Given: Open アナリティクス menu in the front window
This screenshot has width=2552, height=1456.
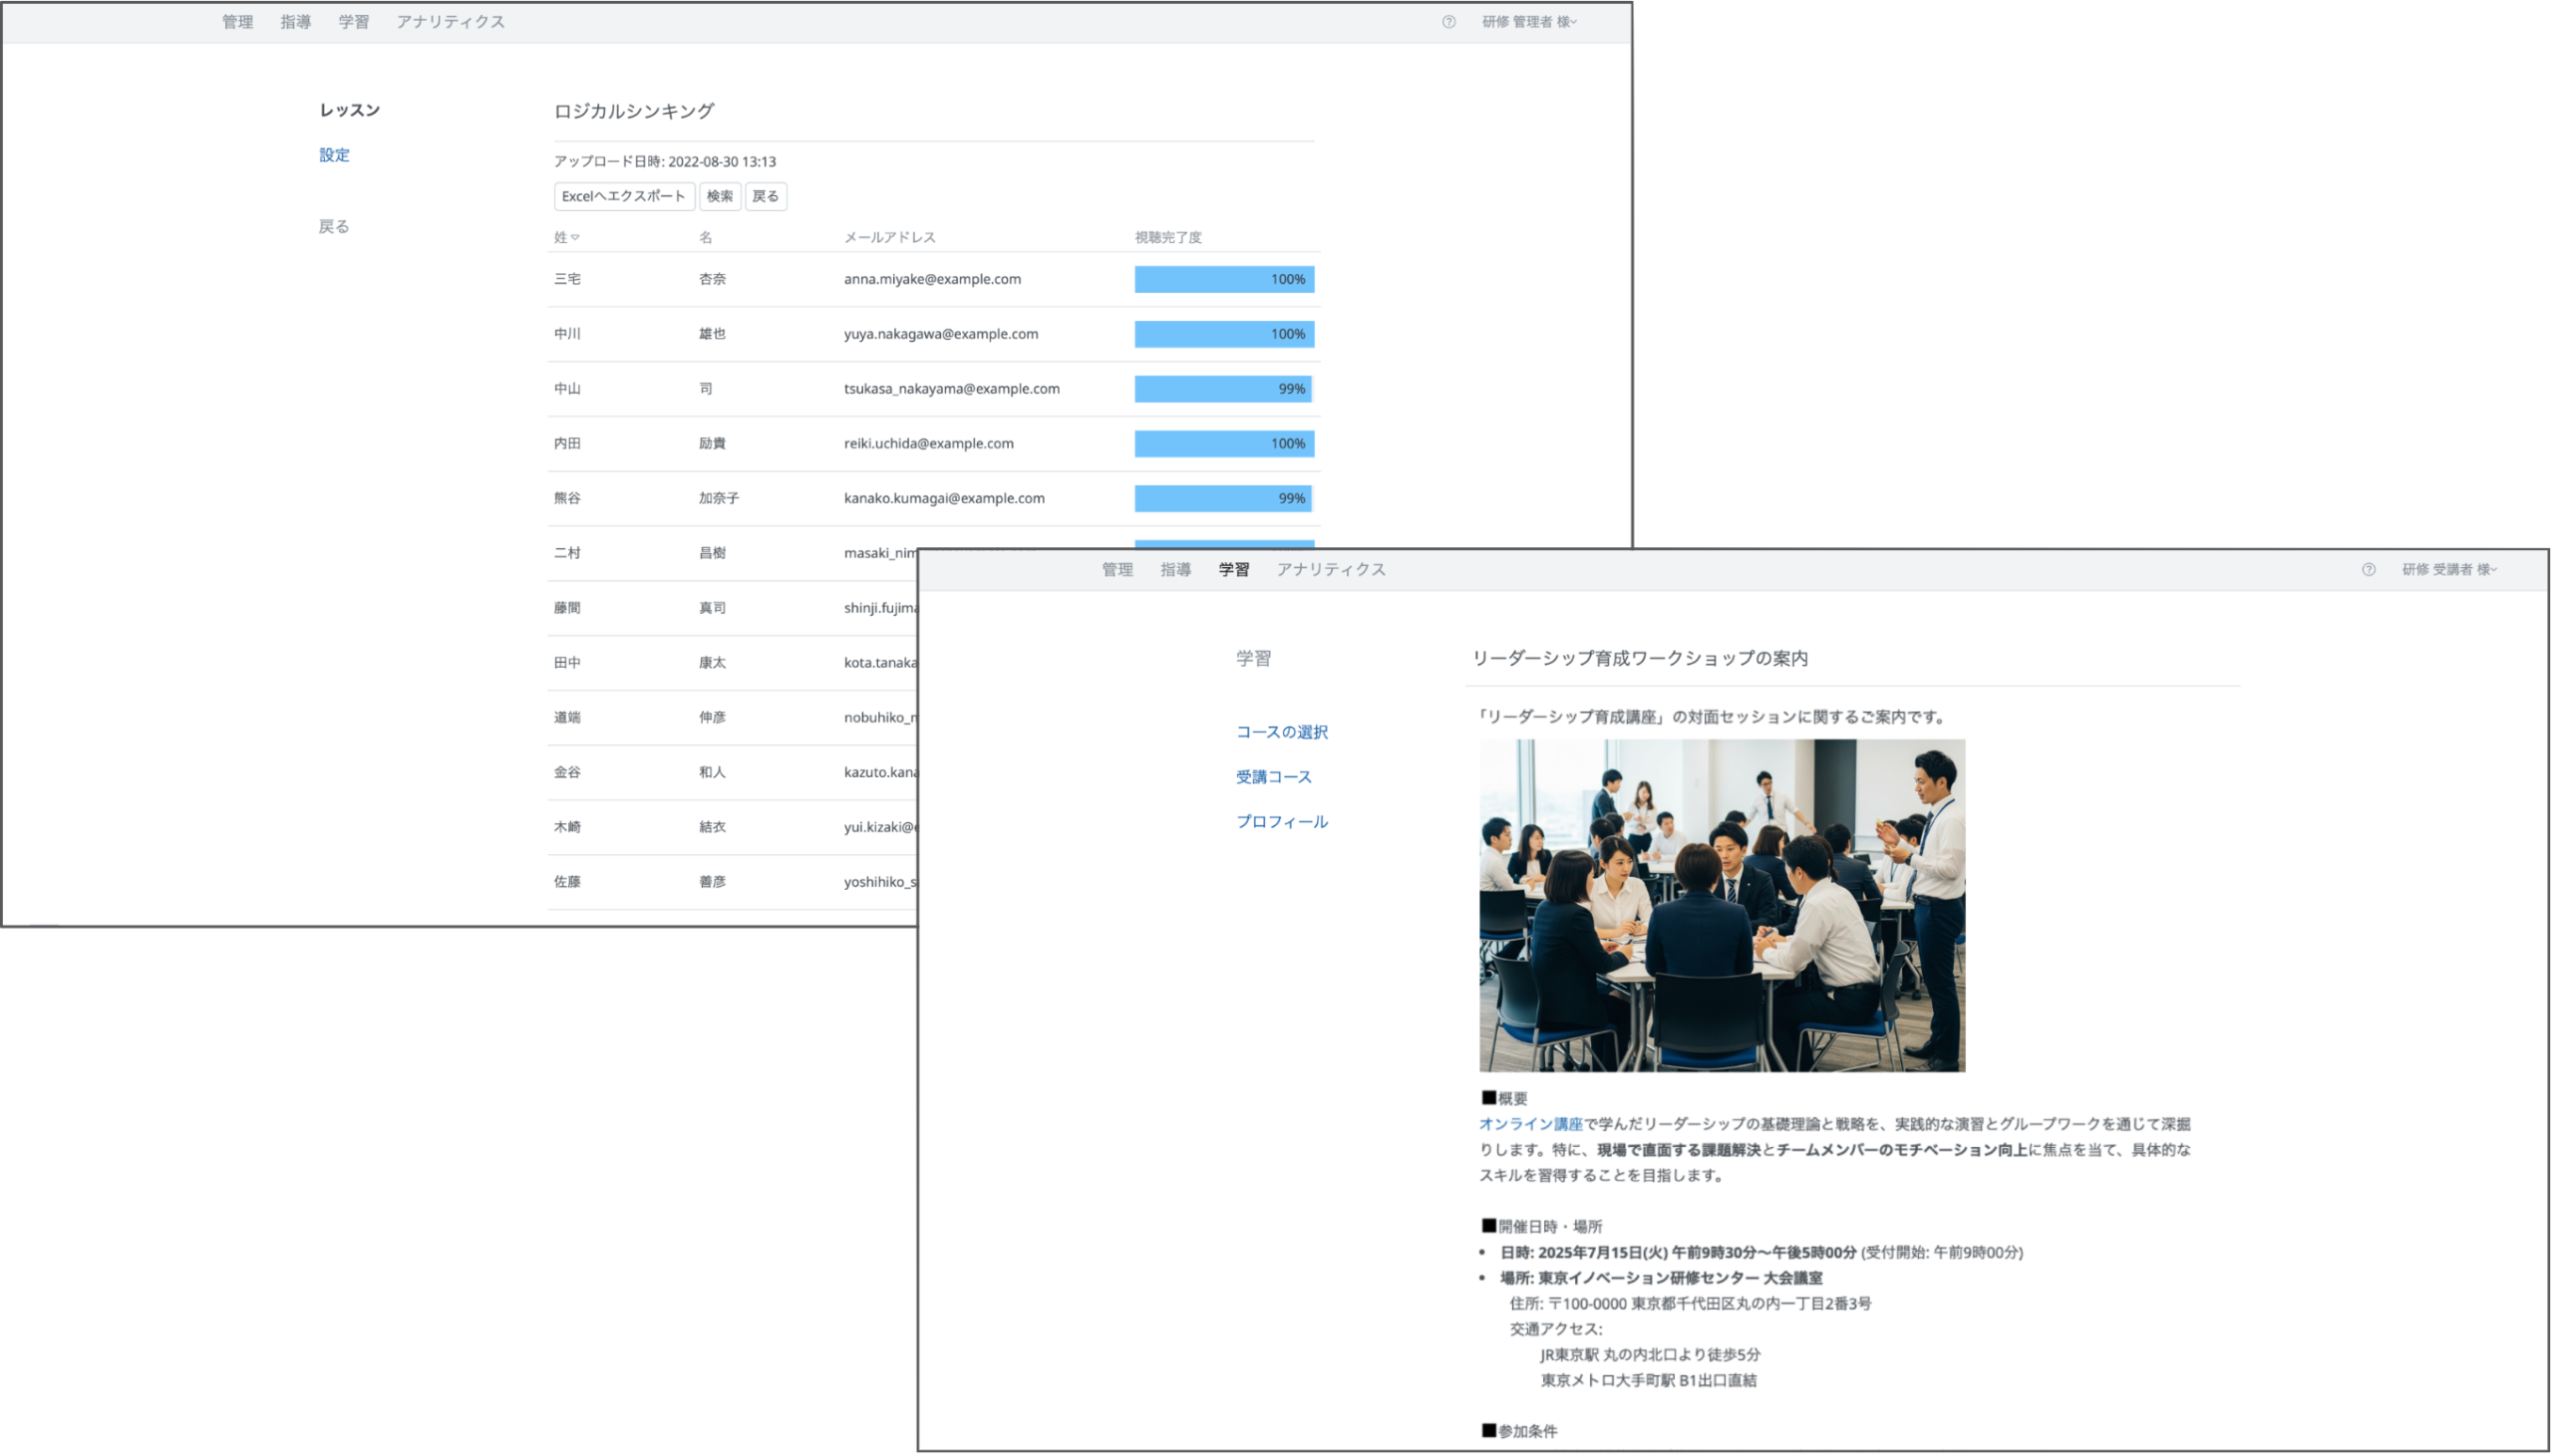Looking at the screenshot, I should coord(1330,570).
